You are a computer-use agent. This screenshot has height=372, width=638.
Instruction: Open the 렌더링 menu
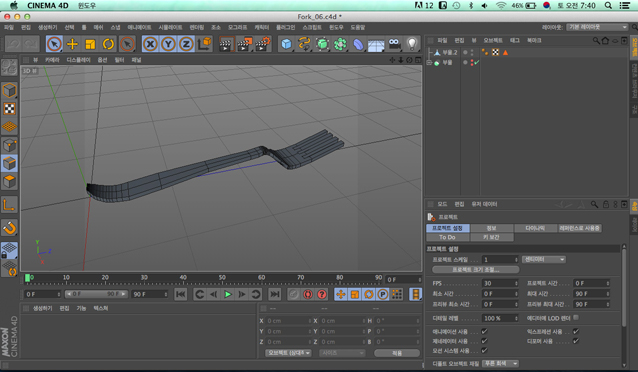point(197,27)
